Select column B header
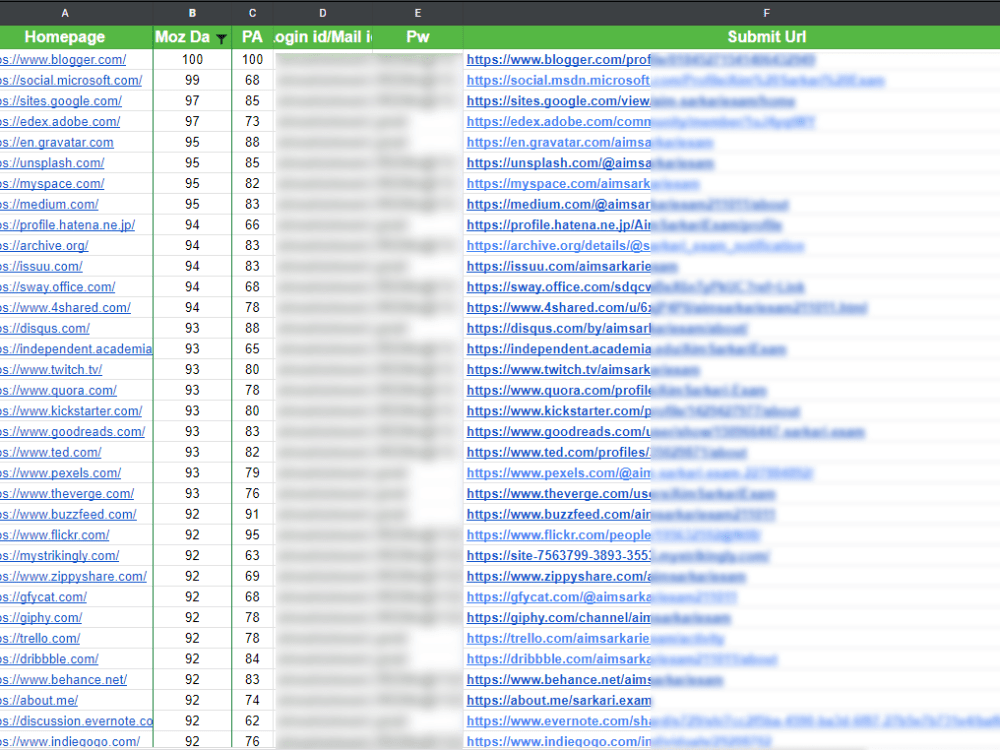The image size is (1000, 750). (x=193, y=13)
